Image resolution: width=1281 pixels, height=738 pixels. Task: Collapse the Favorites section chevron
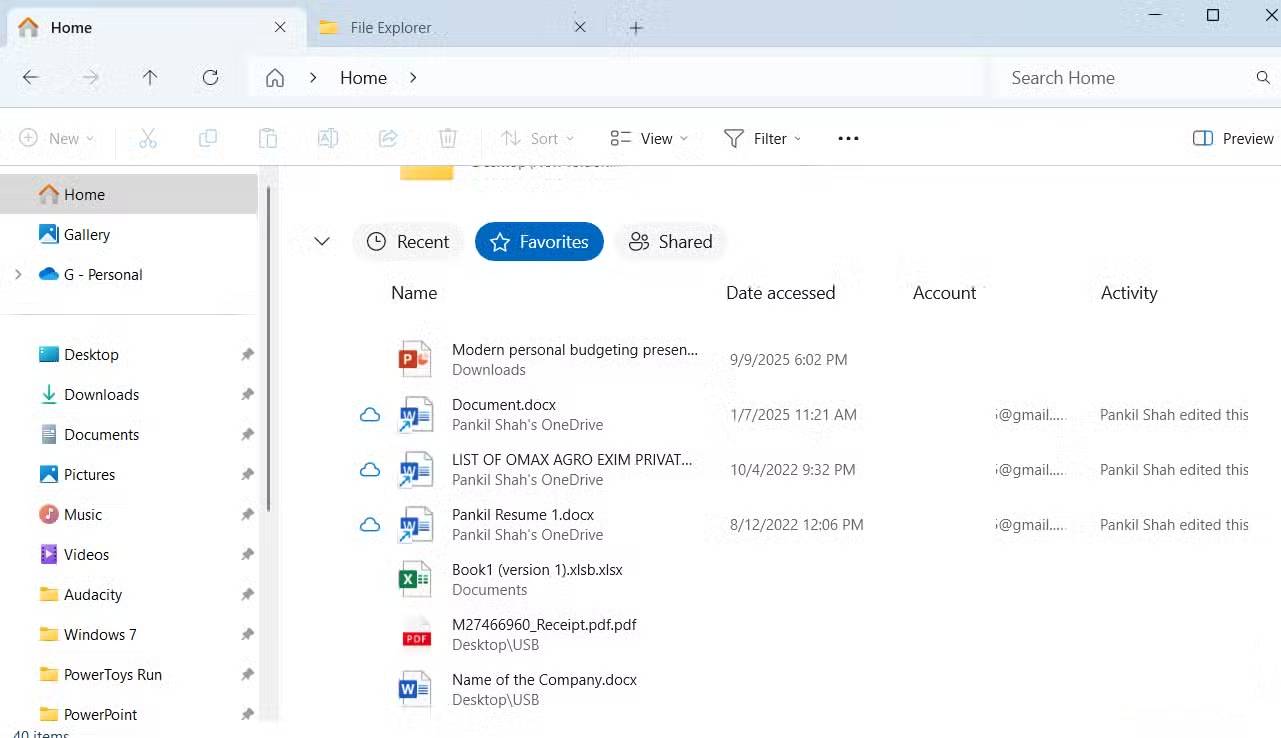(322, 242)
